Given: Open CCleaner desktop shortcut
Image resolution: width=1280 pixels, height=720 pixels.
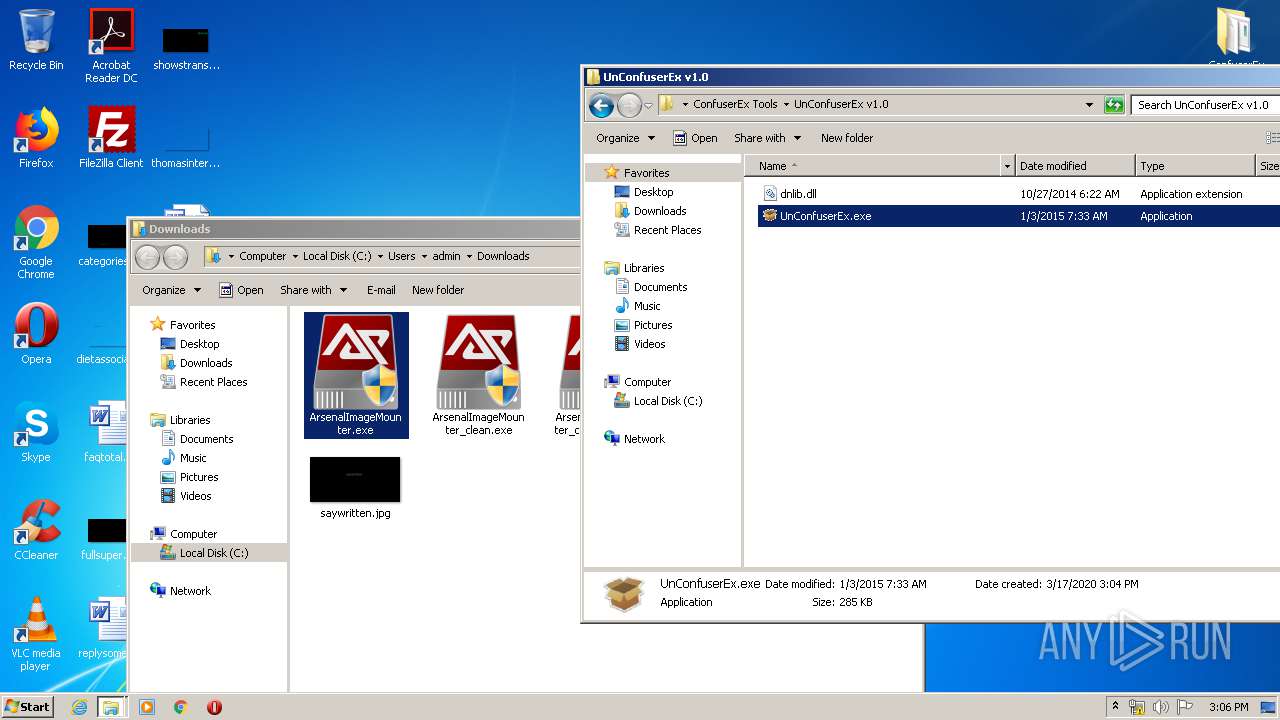Looking at the screenshot, I should pyautogui.click(x=36, y=530).
